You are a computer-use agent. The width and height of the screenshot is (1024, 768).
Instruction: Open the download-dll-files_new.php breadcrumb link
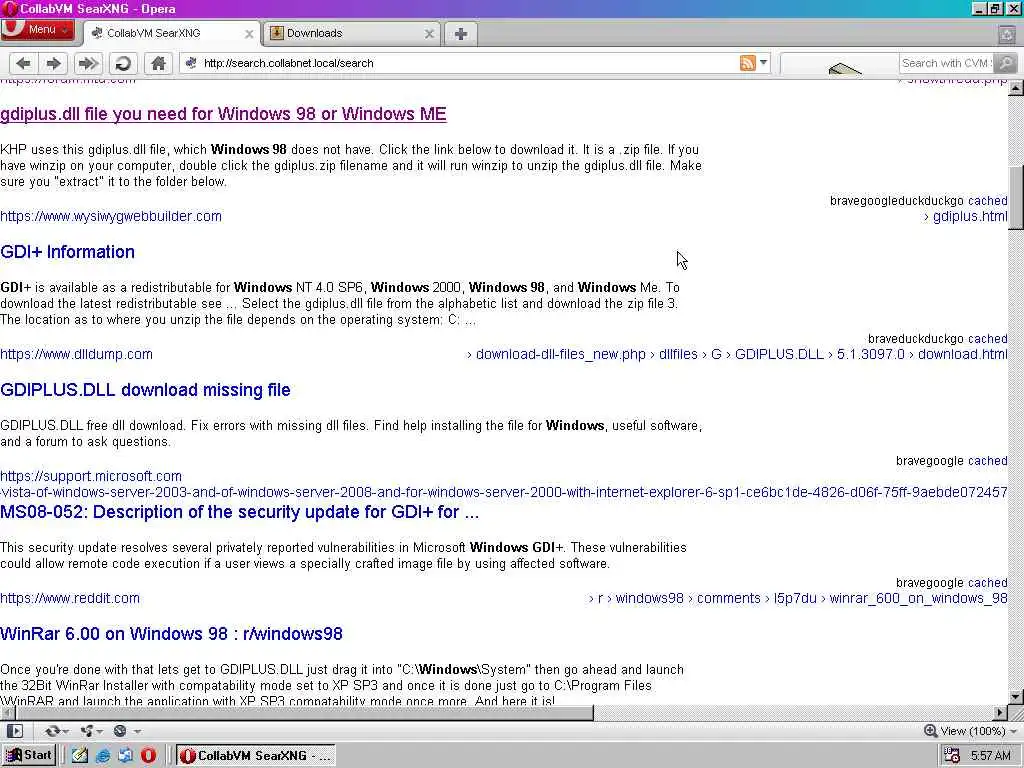click(x=560, y=354)
